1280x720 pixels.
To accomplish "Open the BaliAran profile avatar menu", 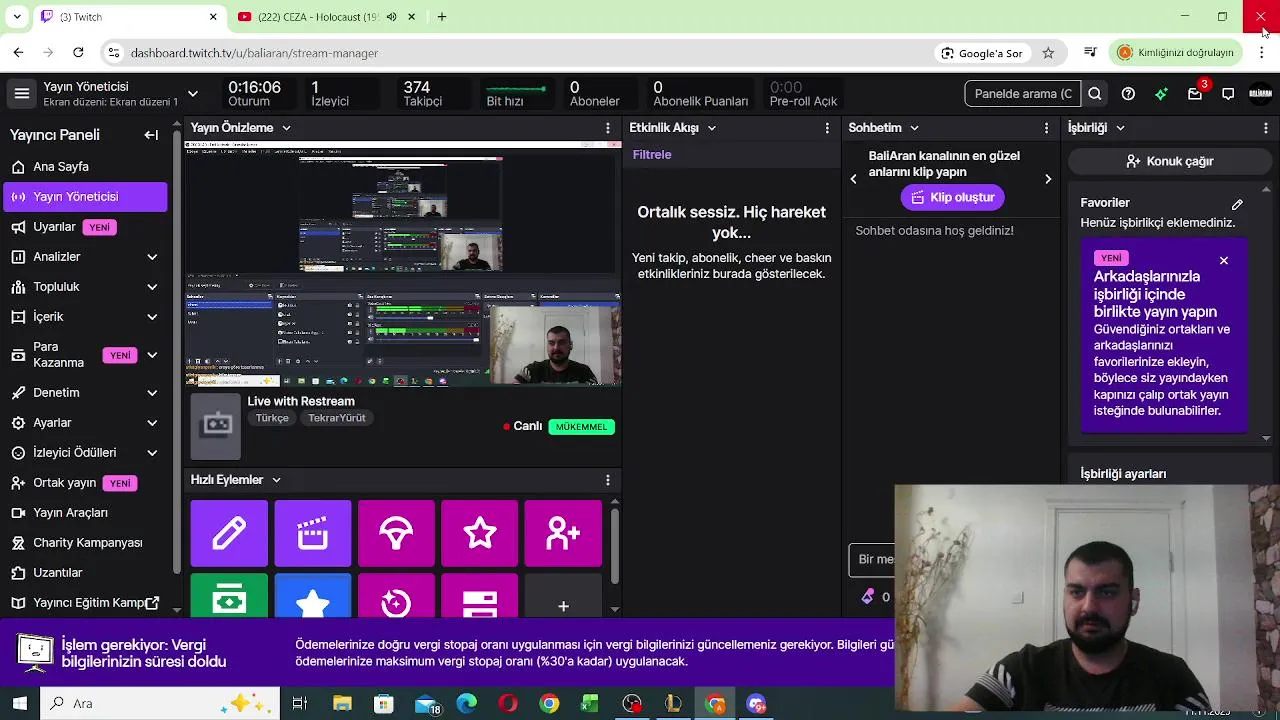I will pyautogui.click(x=1260, y=94).
